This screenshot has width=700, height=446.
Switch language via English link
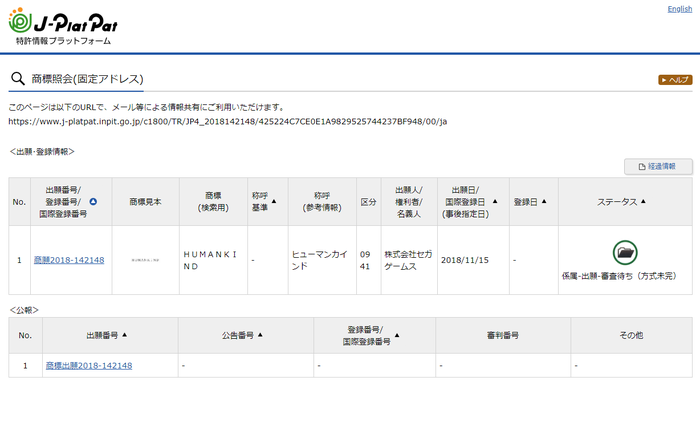(679, 9)
